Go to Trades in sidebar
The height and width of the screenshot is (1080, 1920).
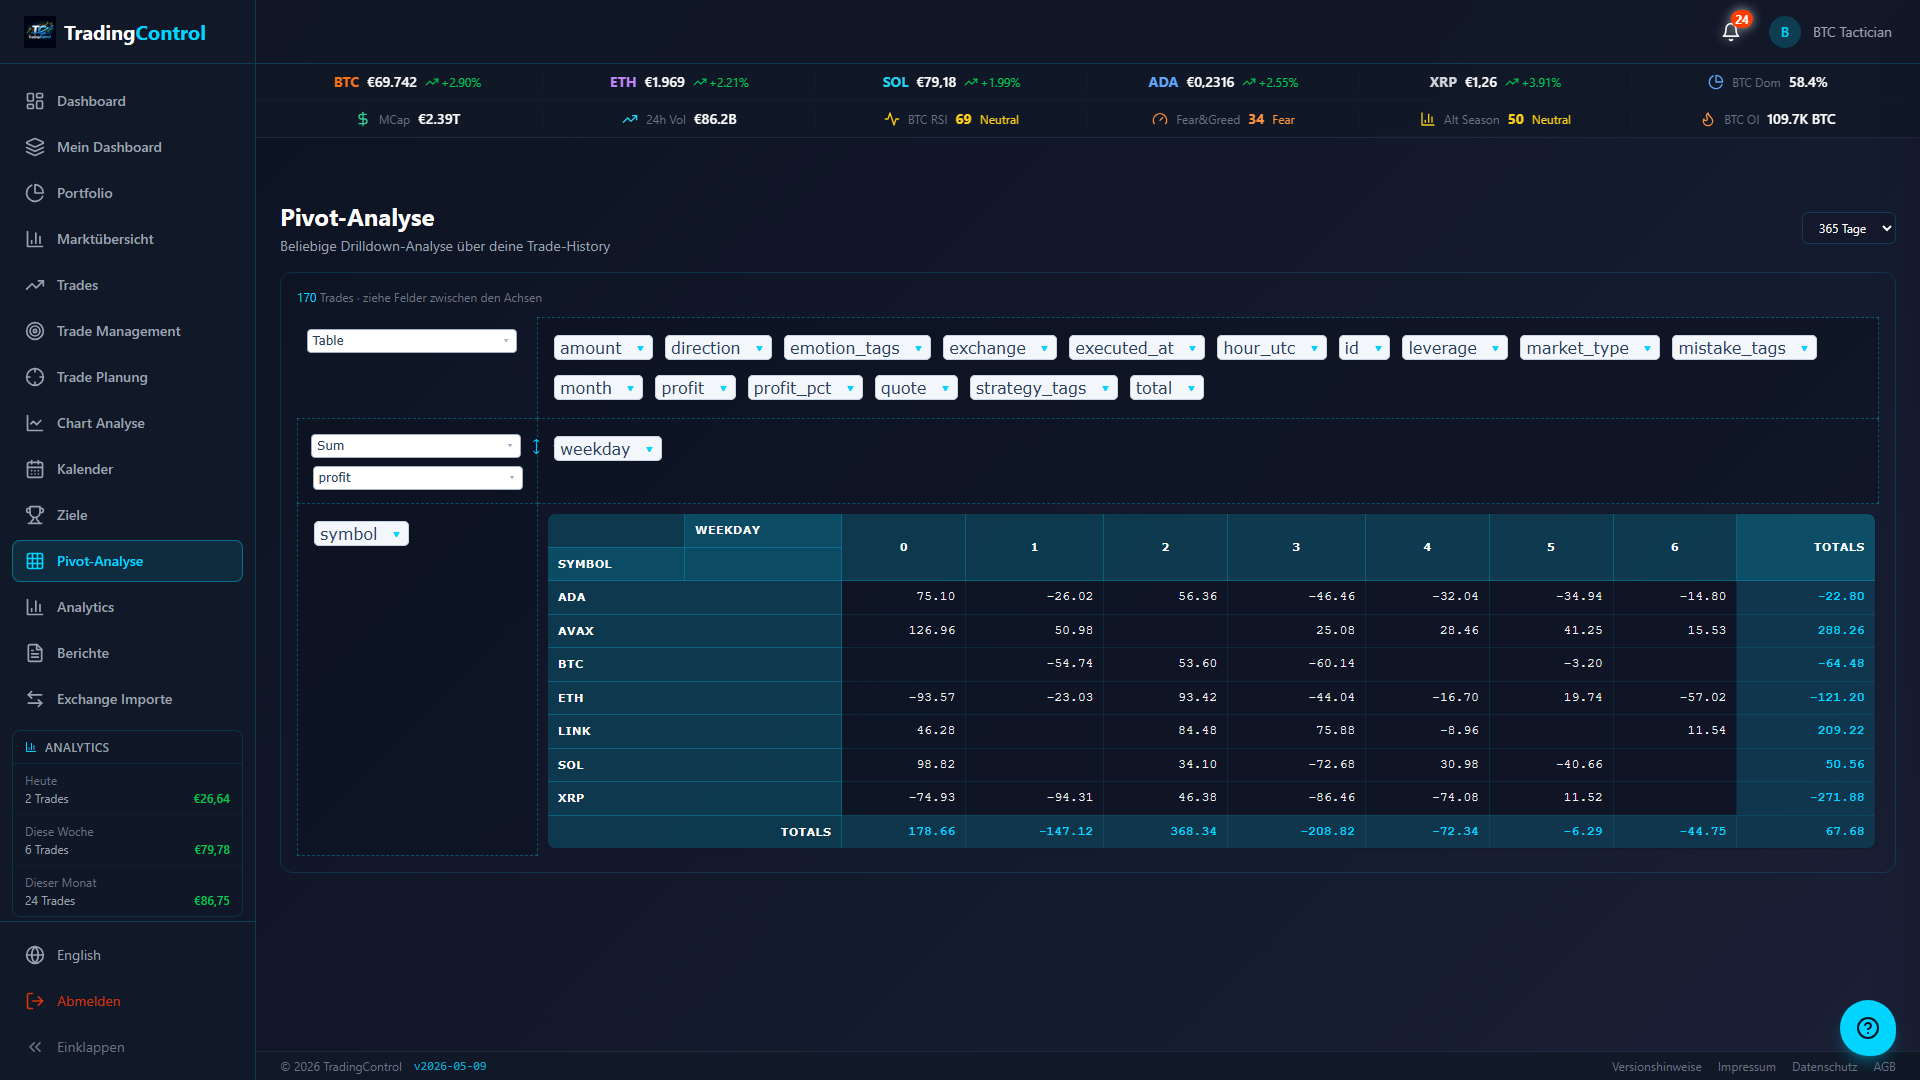click(127, 285)
